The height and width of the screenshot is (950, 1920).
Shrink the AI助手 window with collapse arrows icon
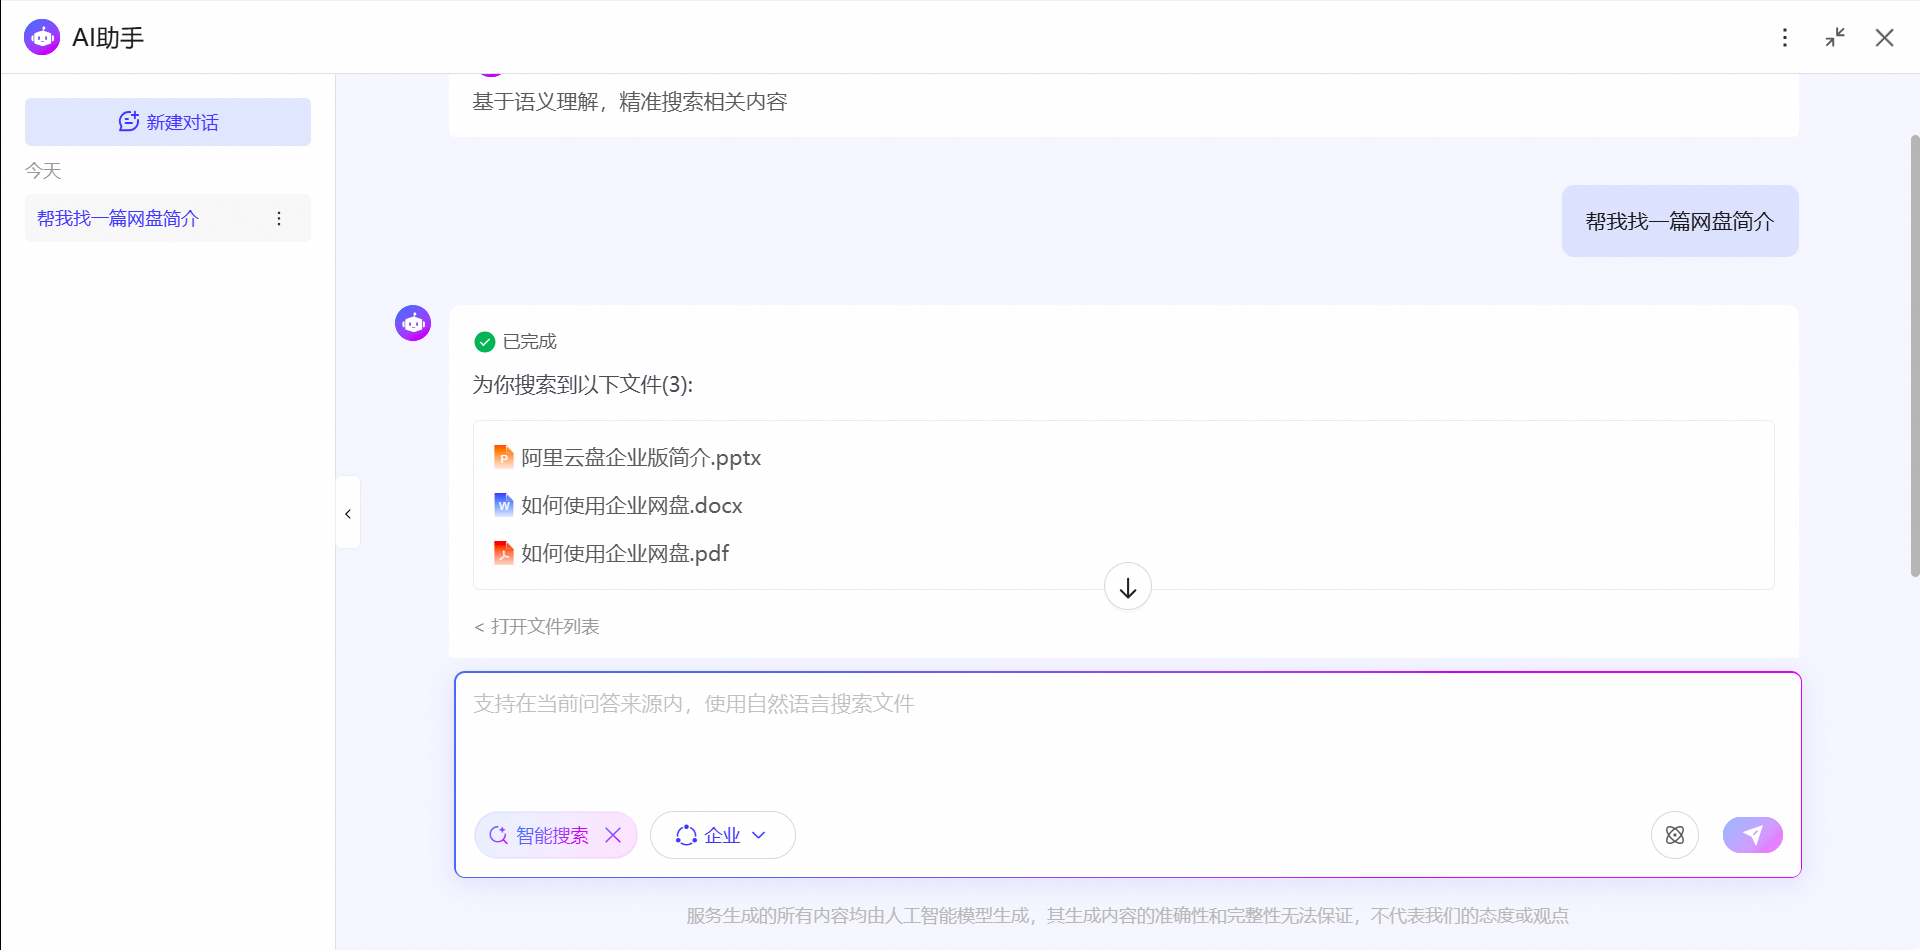[1835, 37]
